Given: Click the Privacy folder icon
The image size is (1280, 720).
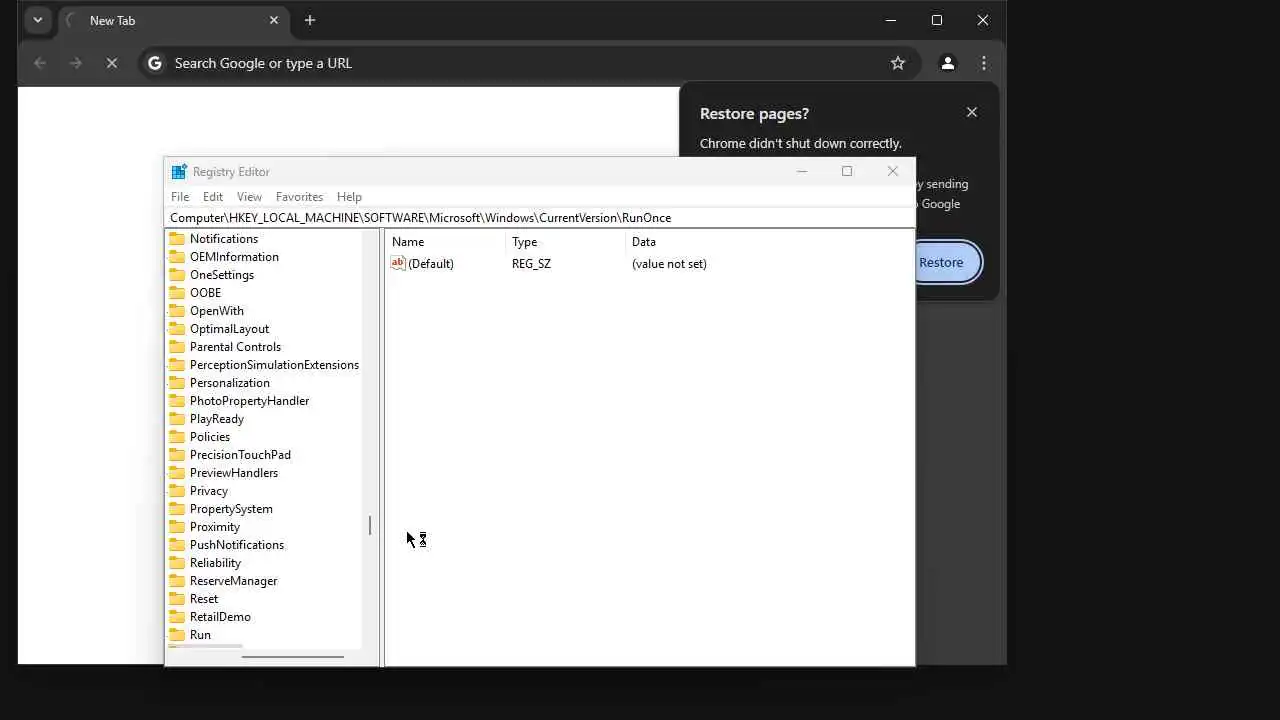Looking at the screenshot, I should point(177,491).
